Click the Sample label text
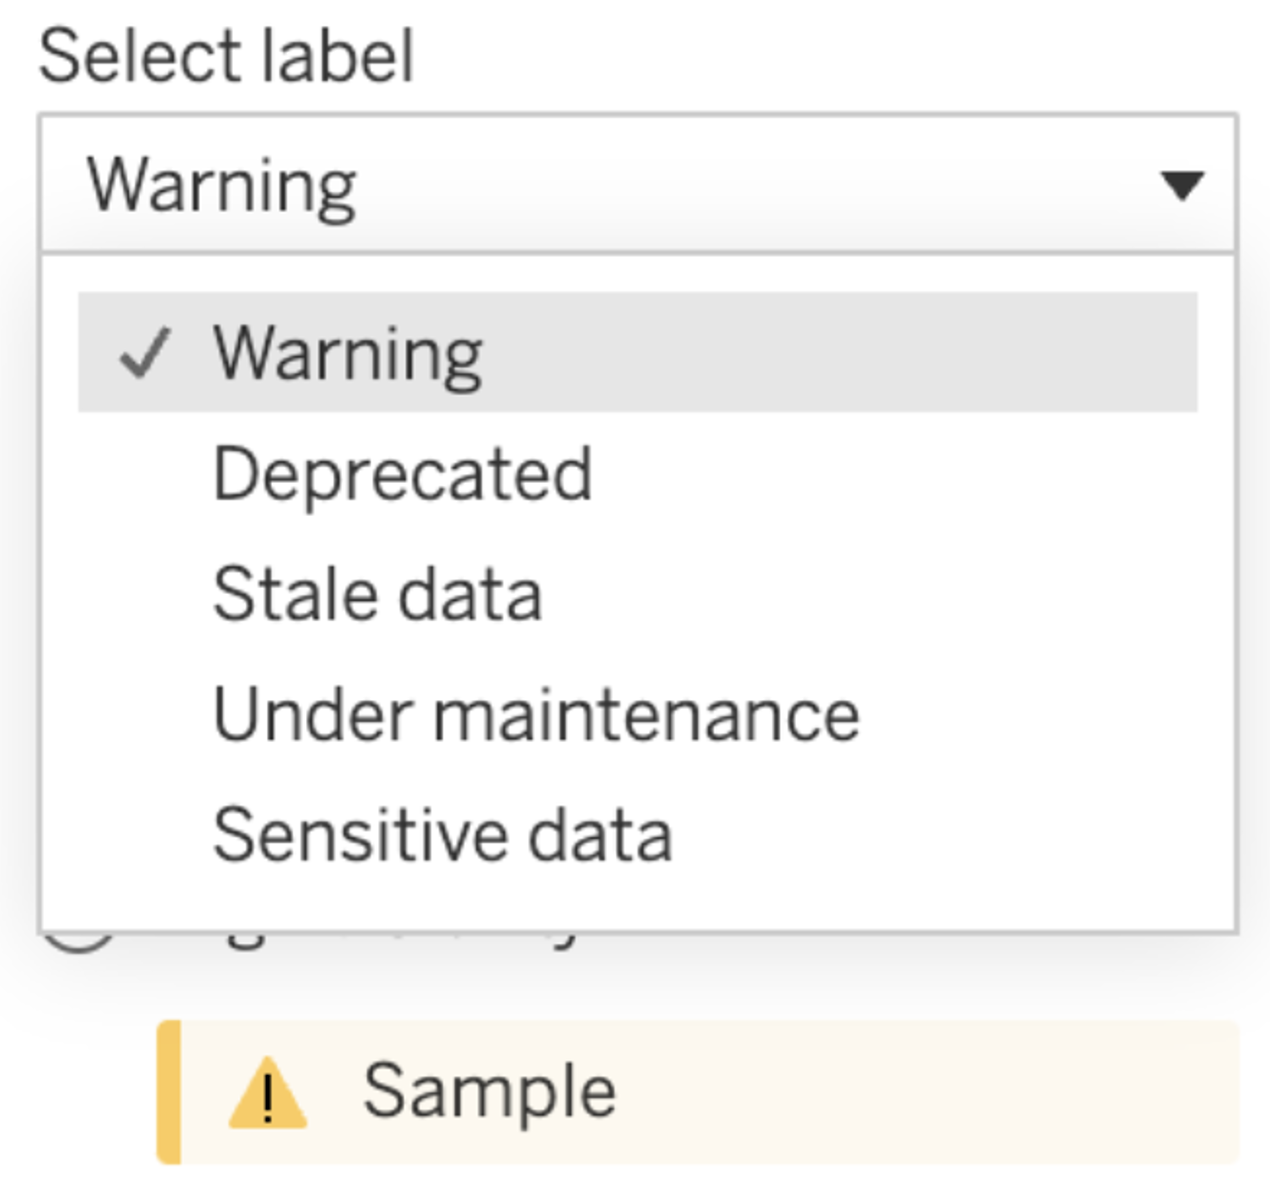1270x1190 pixels. click(x=492, y=1090)
